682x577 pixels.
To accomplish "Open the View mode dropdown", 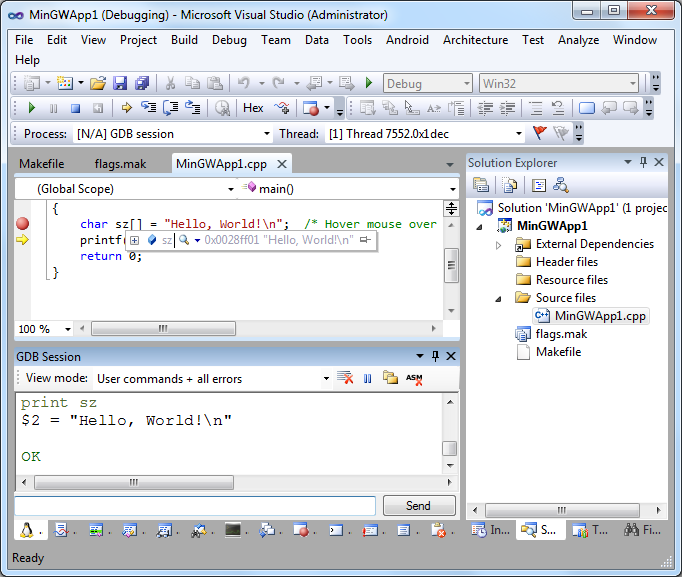I will 326,379.
